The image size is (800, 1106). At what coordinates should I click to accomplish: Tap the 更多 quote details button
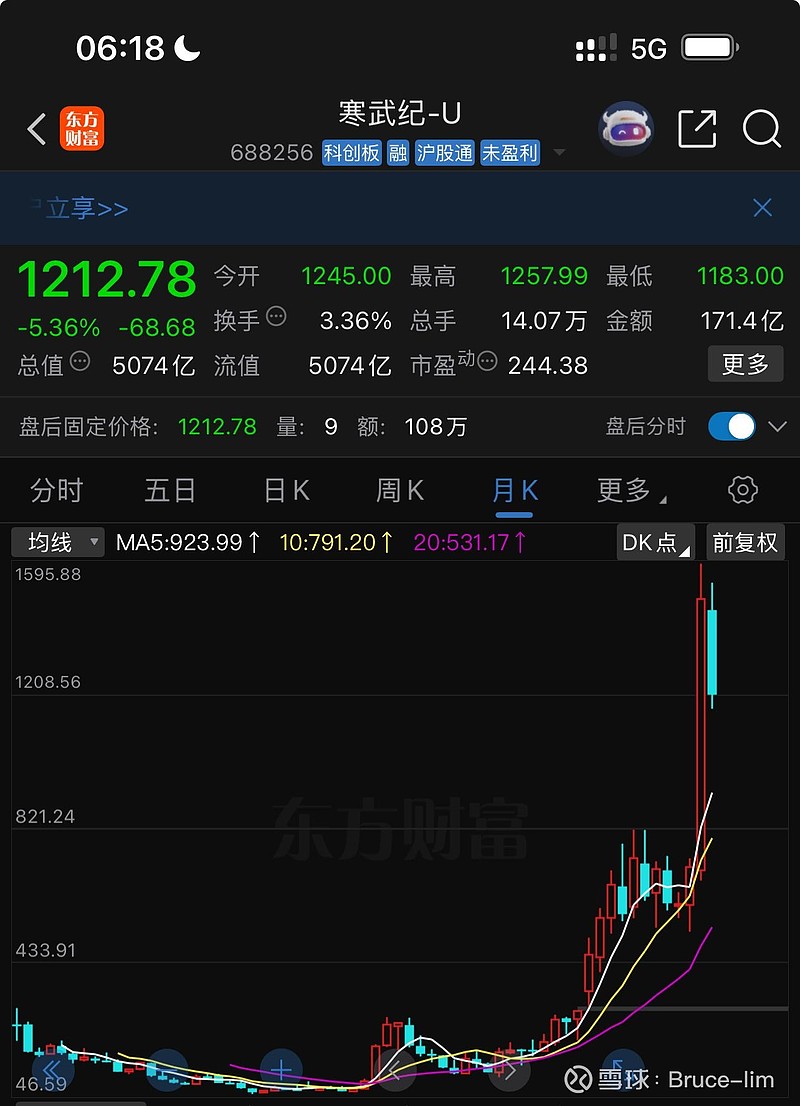click(x=746, y=364)
